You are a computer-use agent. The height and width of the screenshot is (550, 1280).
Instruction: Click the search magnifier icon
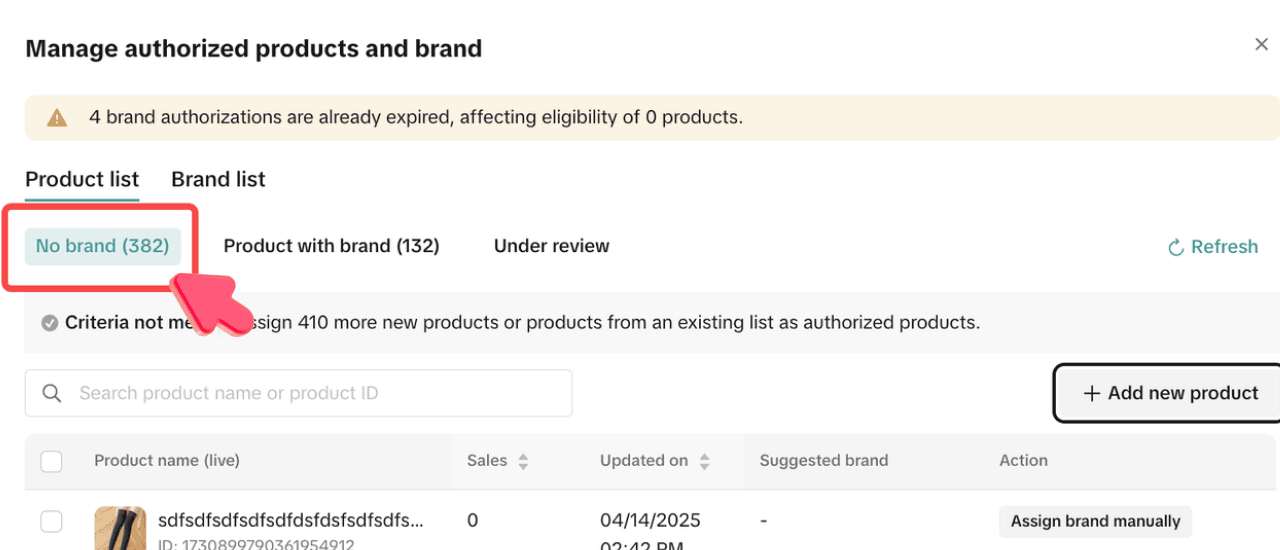click(52, 394)
